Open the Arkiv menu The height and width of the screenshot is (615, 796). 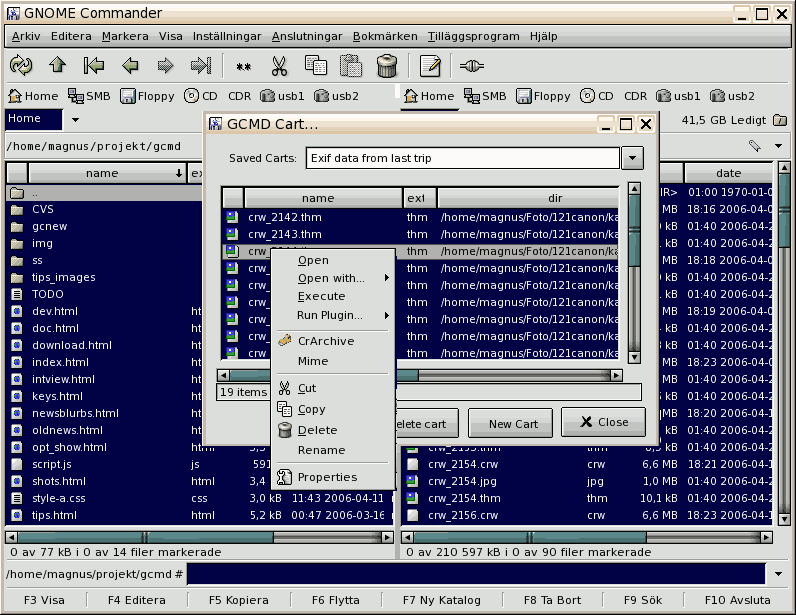point(26,37)
